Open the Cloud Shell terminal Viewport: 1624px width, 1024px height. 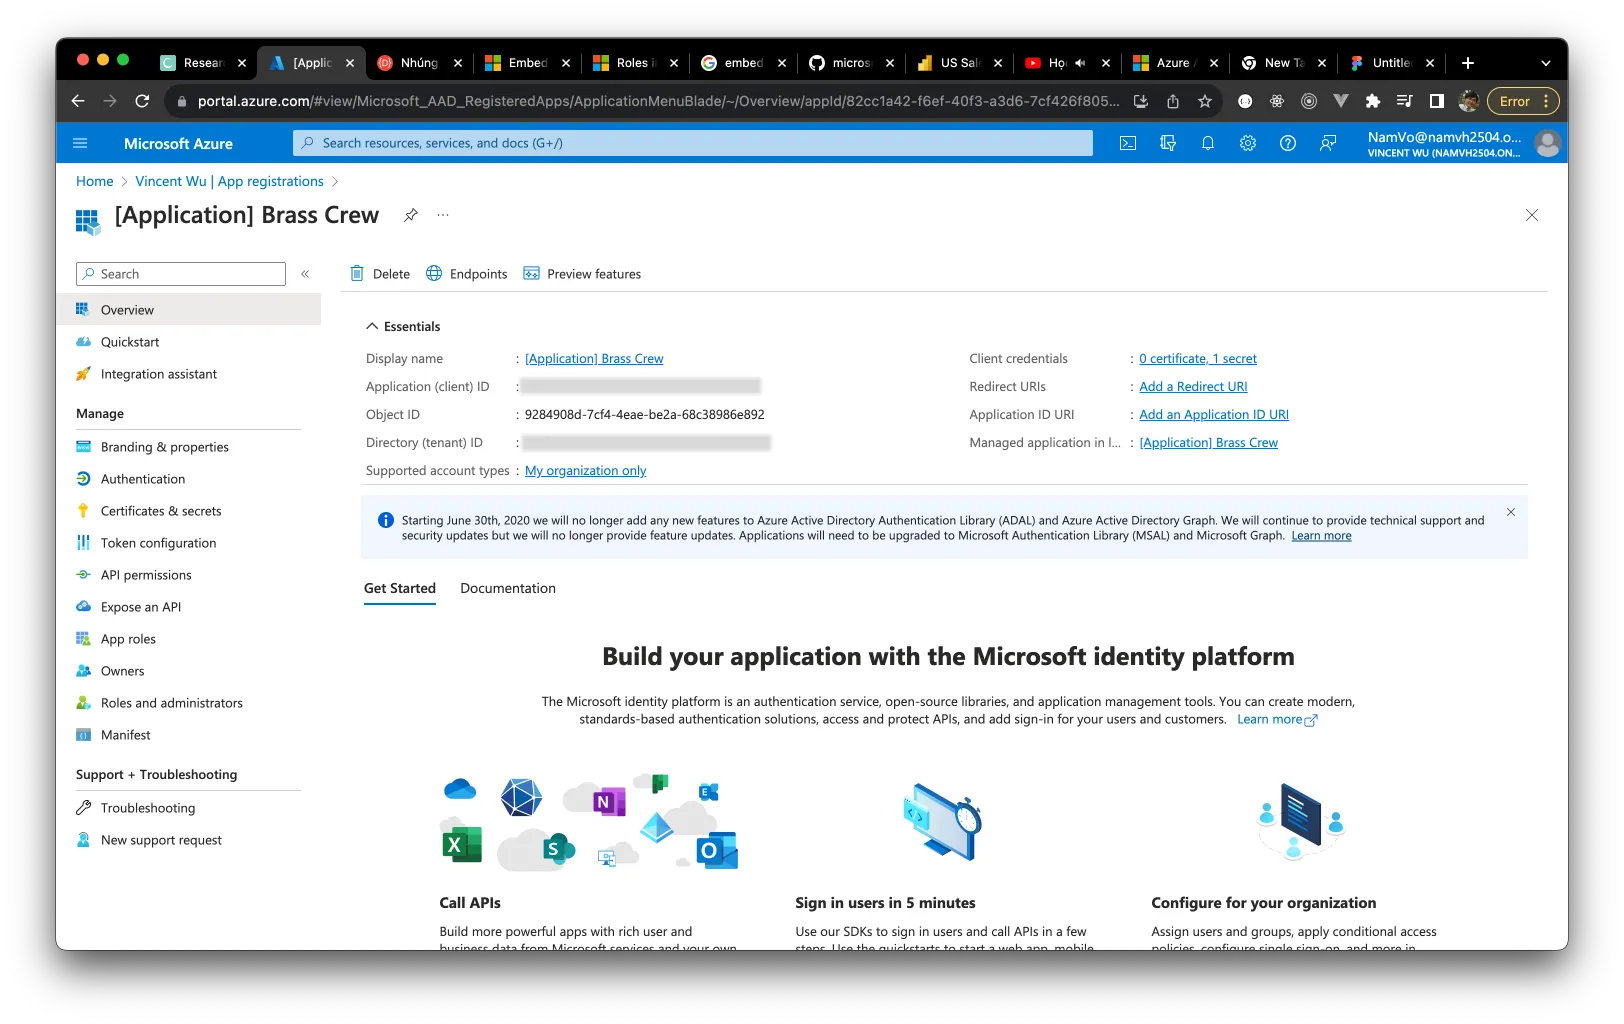point(1128,143)
